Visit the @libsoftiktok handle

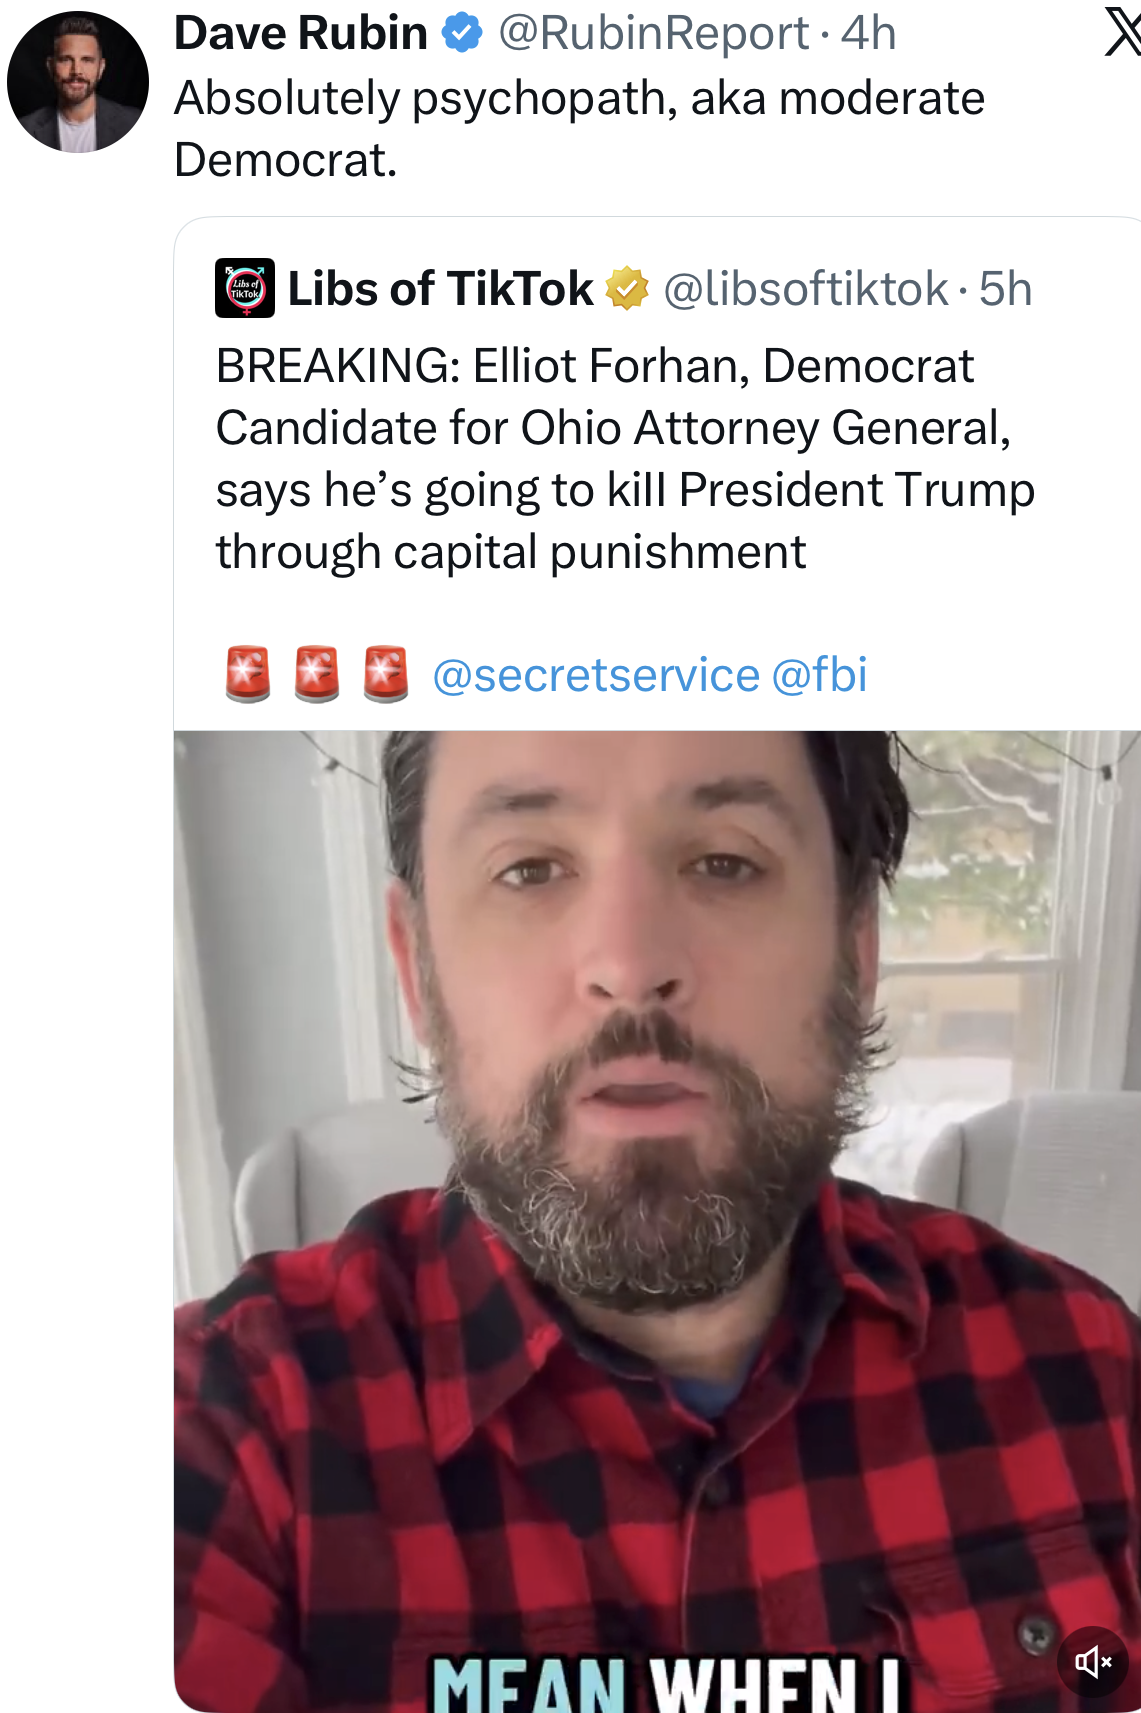[x=806, y=289]
